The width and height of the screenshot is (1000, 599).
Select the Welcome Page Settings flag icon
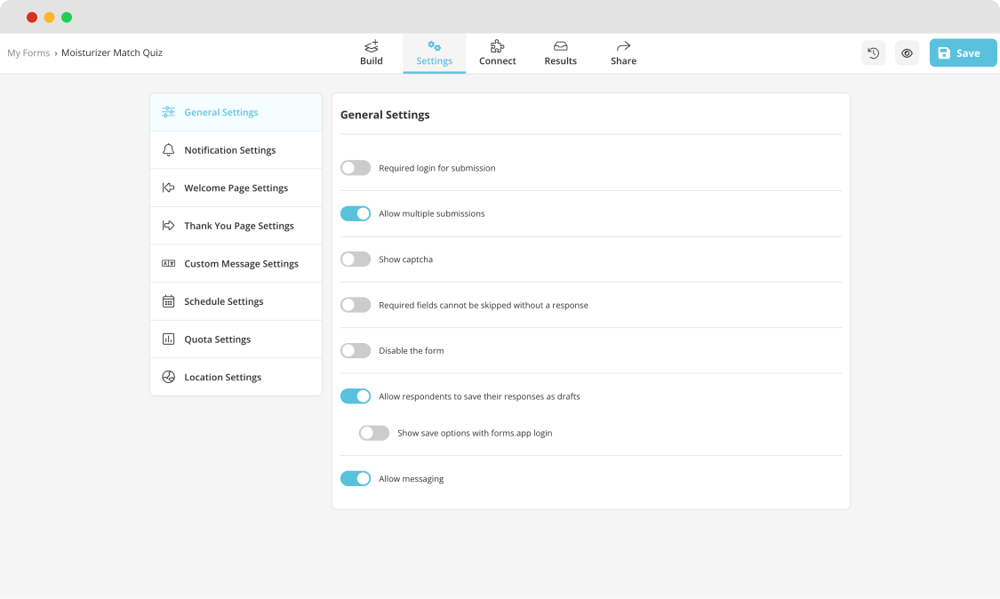click(169, 187)
